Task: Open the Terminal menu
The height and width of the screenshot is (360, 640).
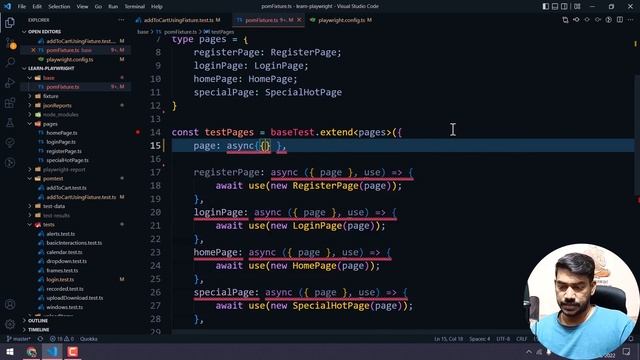Action: 135,7
